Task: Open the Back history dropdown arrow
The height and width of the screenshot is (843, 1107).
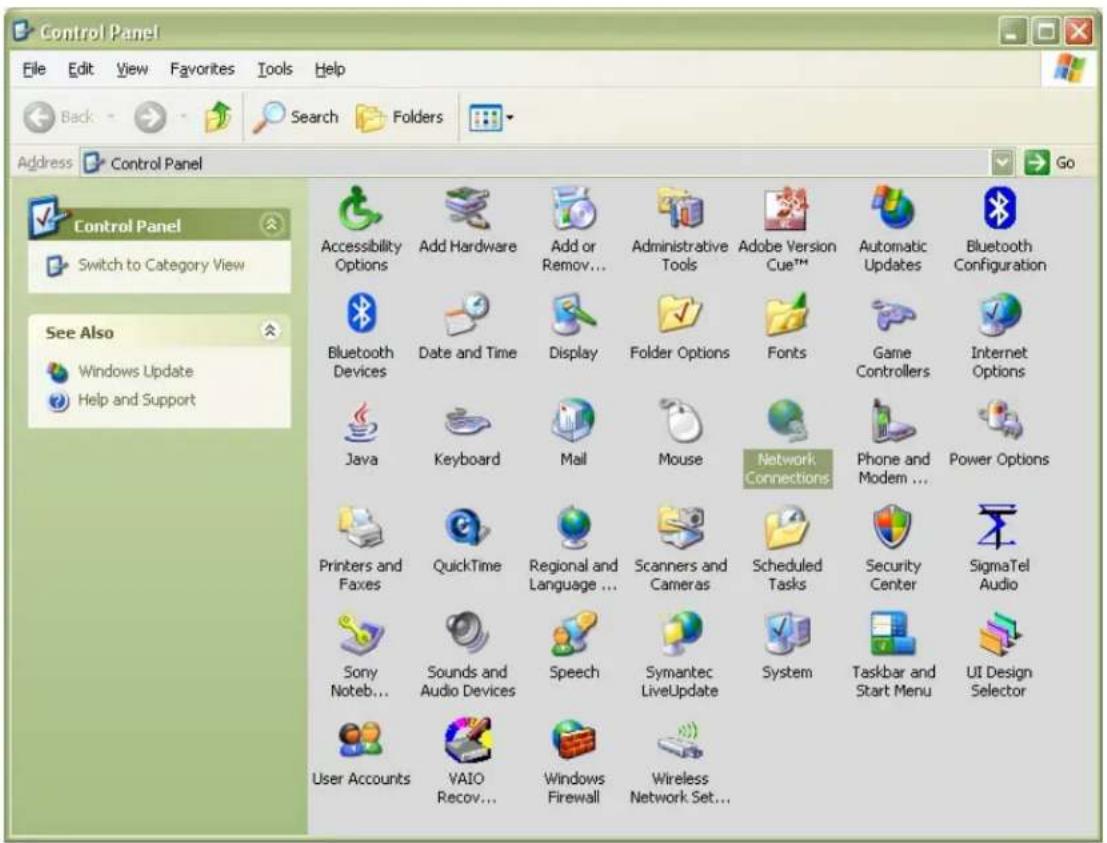Action: pos(112,116)
